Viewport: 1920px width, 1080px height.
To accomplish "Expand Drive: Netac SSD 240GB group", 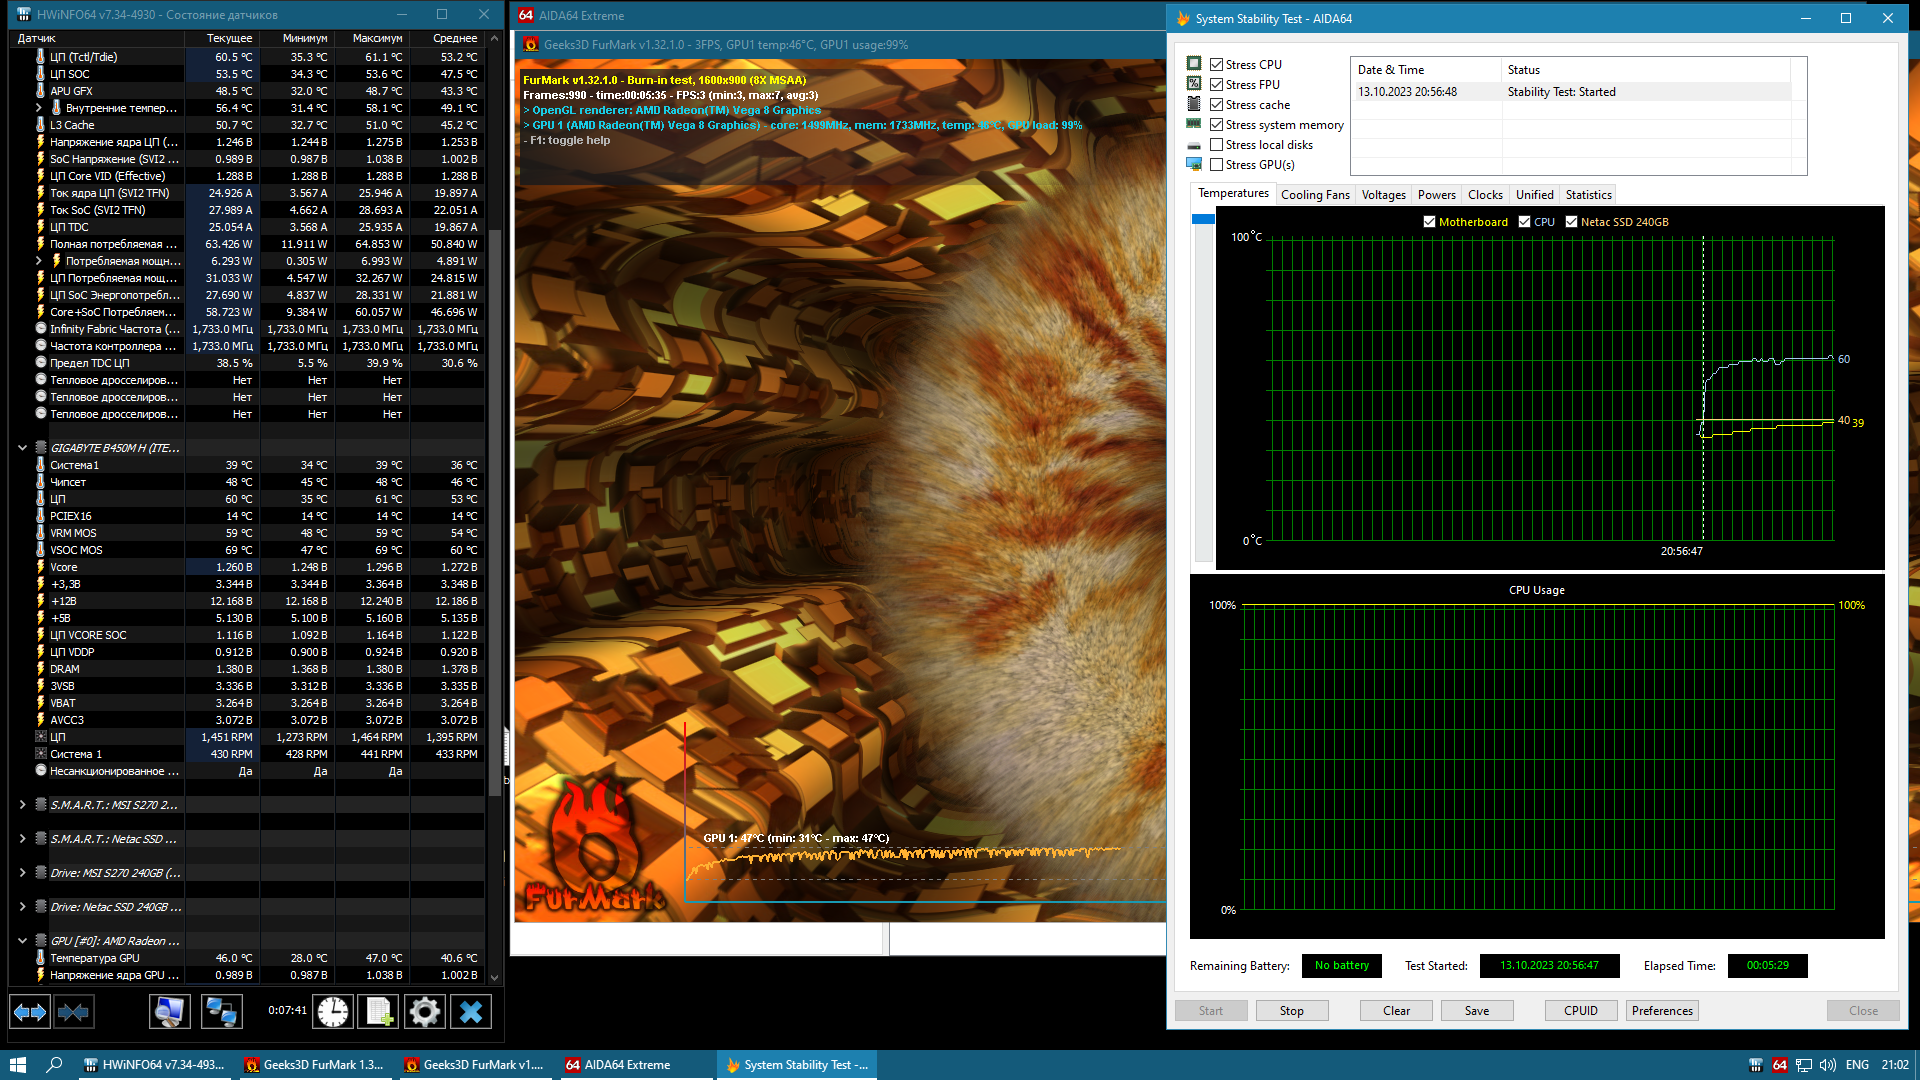I will click(x=22, y=907).
